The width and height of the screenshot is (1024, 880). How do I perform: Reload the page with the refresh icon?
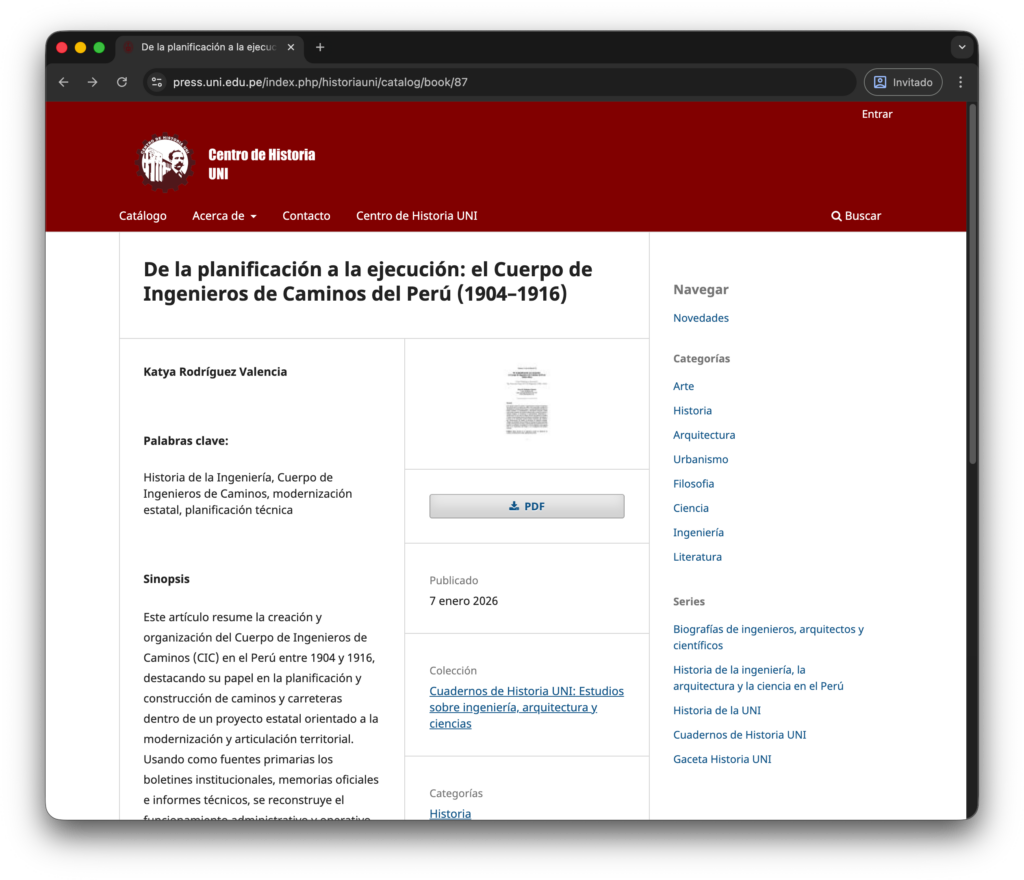pyautogui.click(x=122, y=82)
